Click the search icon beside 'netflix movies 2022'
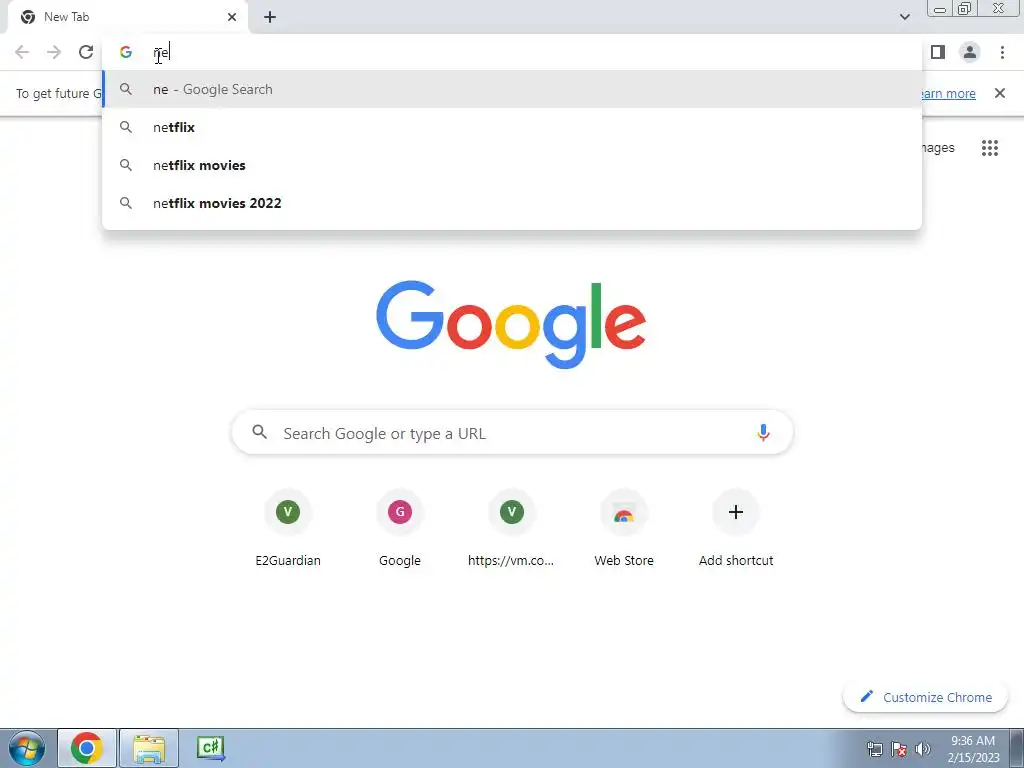Screen dimensions: 1024x768 coord(126,203)
